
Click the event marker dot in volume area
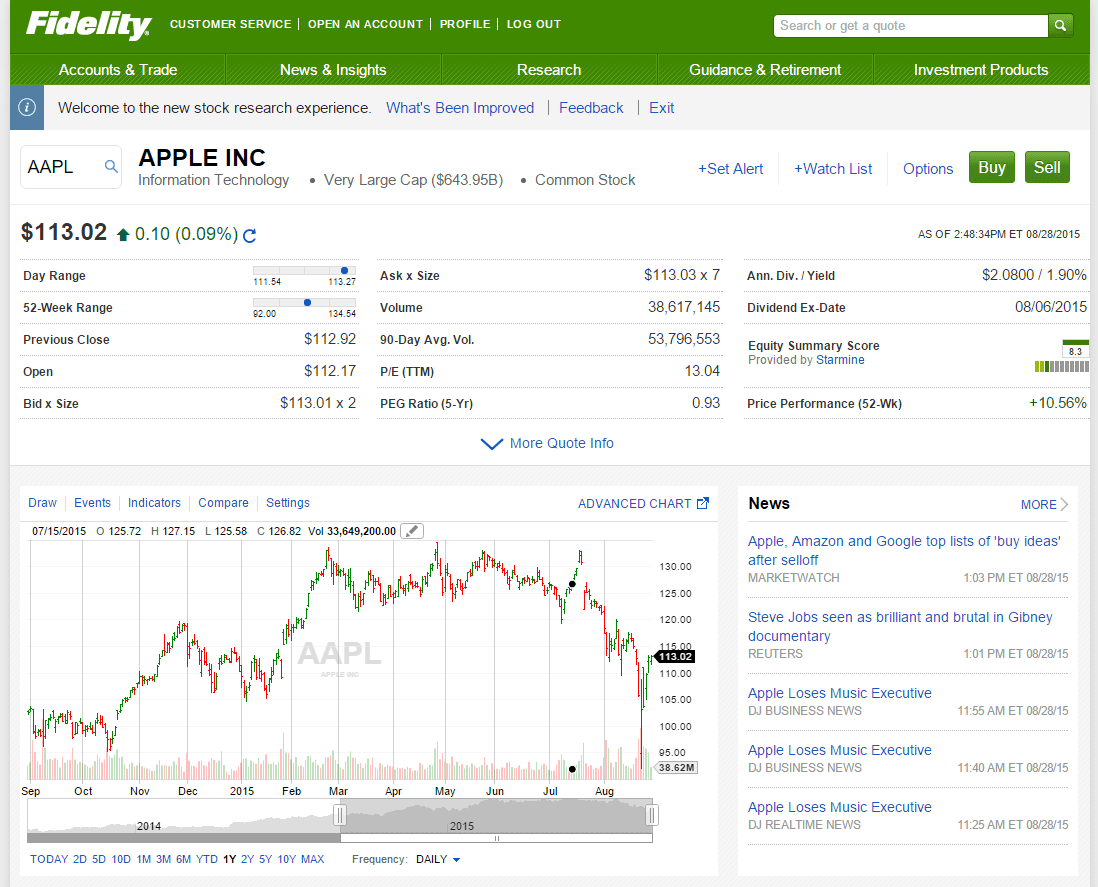572,769
